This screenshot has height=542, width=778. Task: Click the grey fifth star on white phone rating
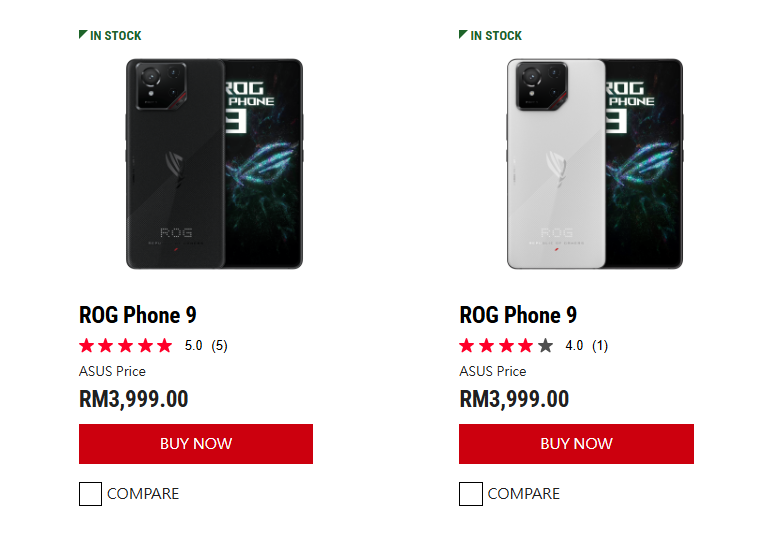pos(545,346)
